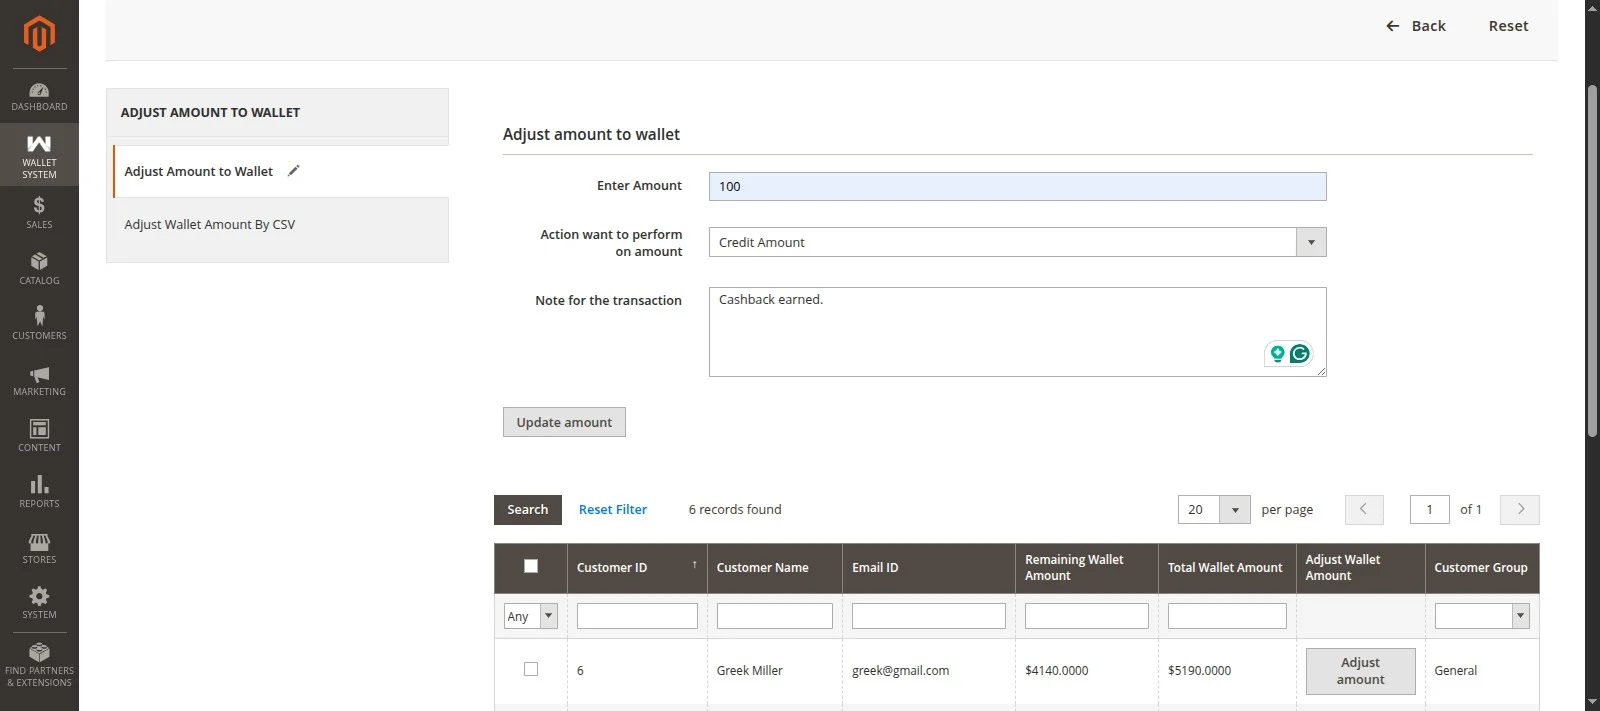Click the 6 records found text
The image size is (1600, 711).
pos(735,509)
